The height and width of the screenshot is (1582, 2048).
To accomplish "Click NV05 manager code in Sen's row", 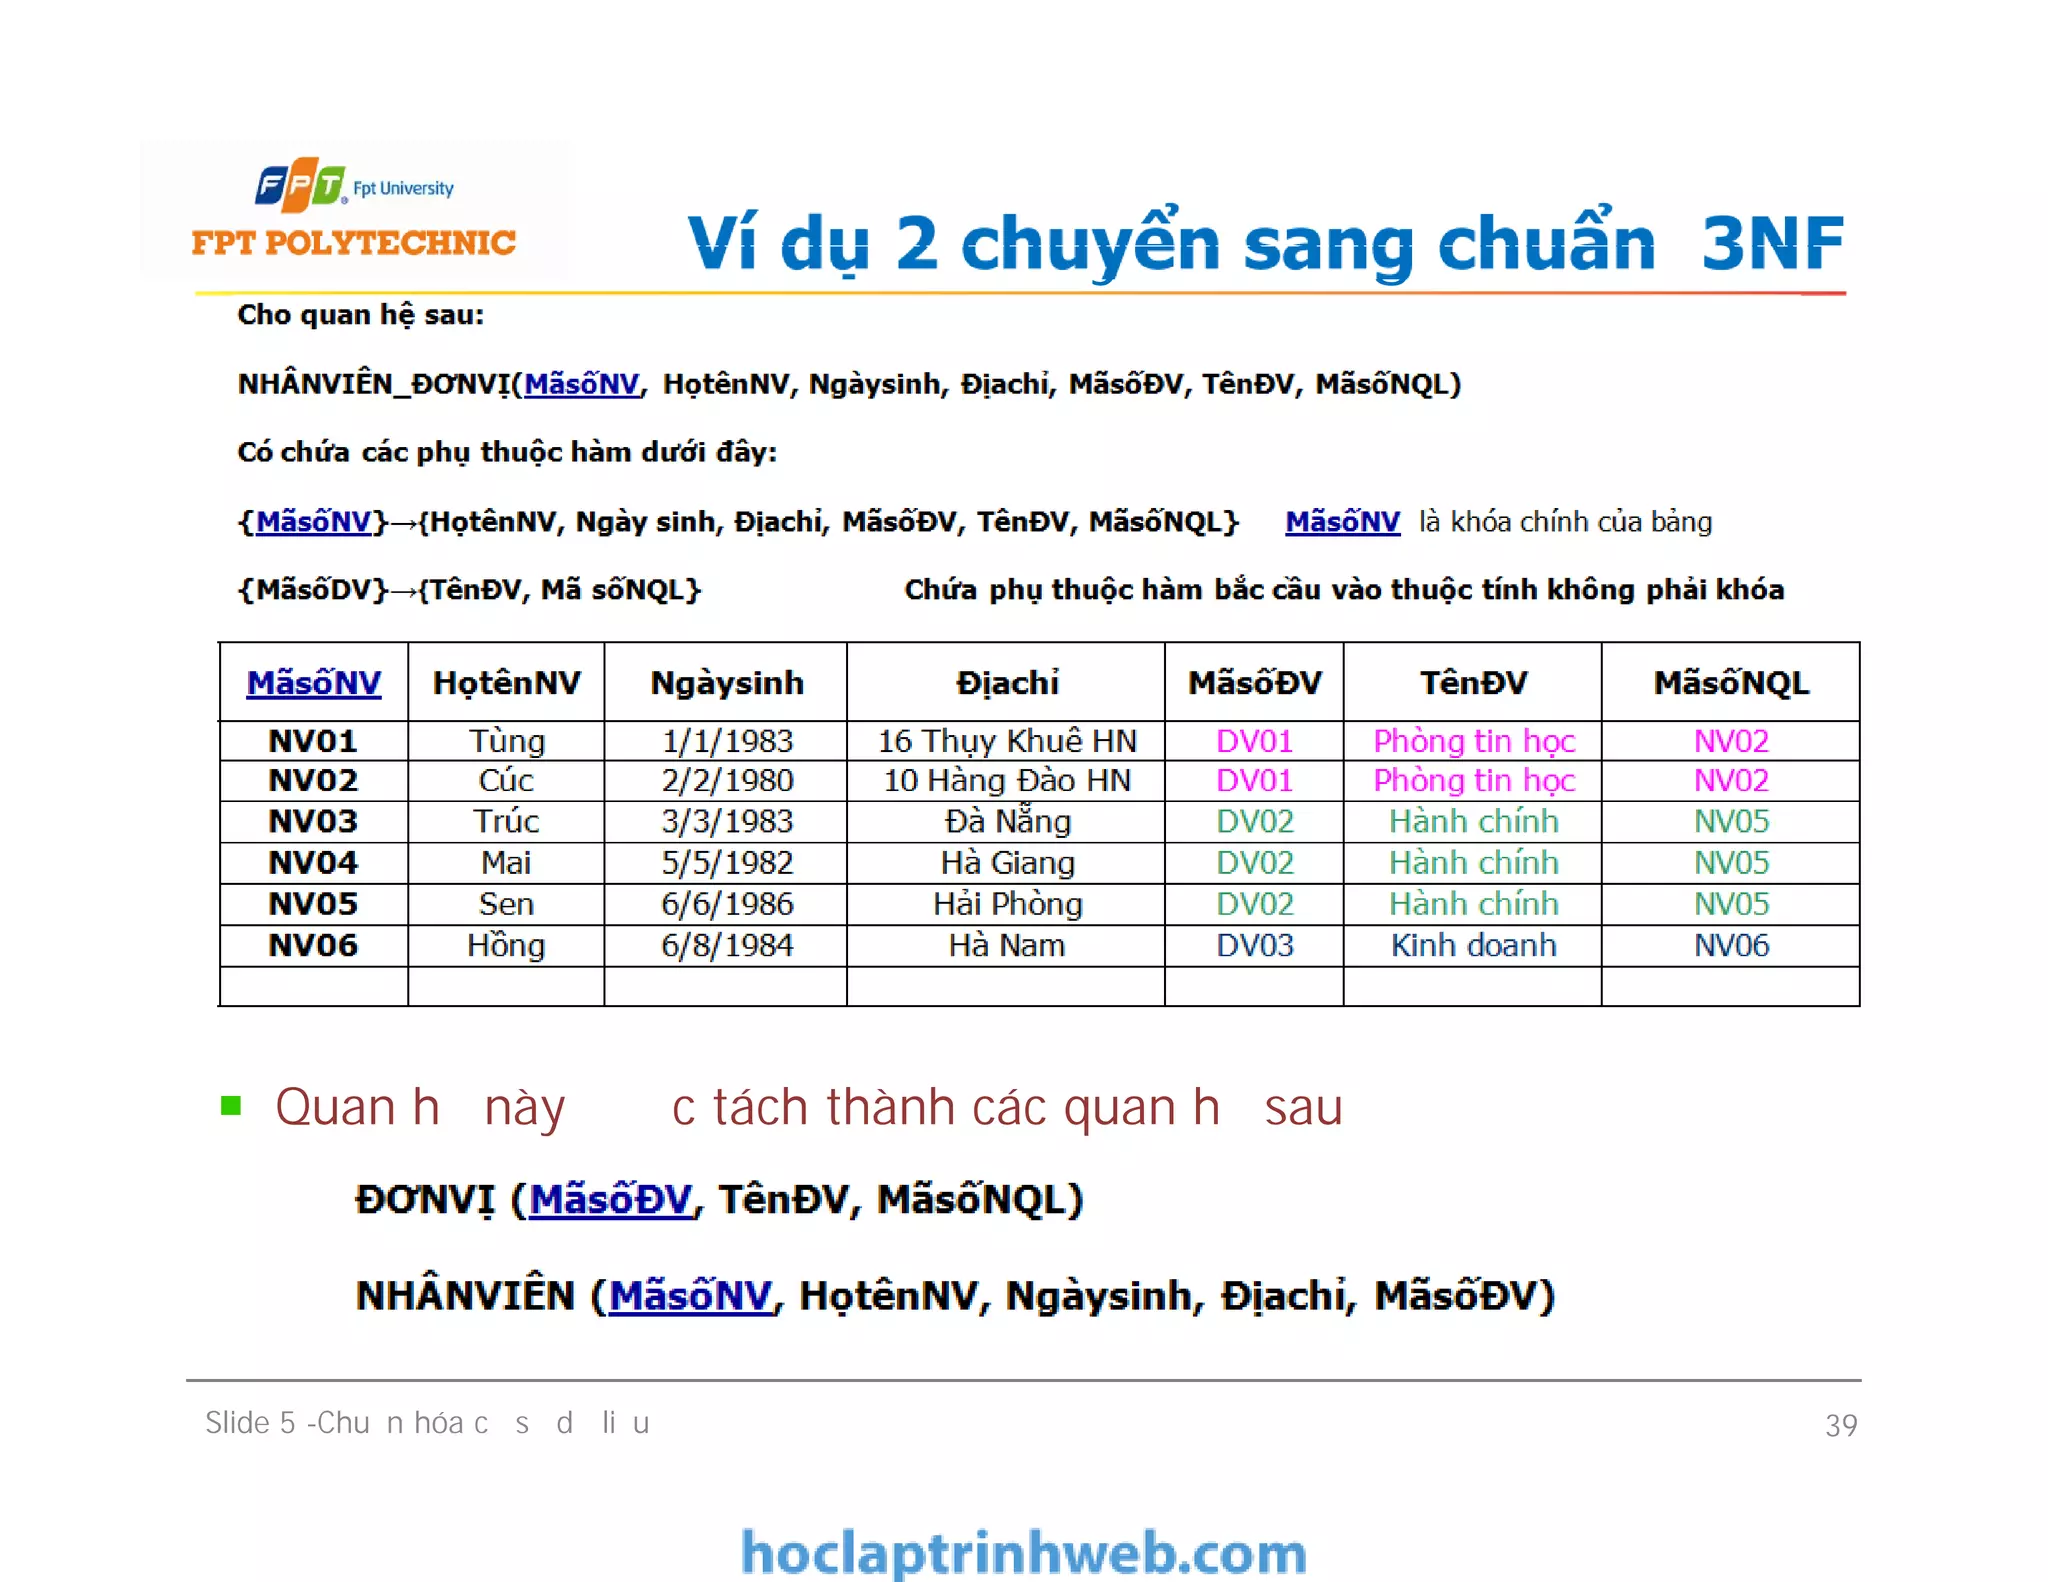I will (x=1731, y=904).
